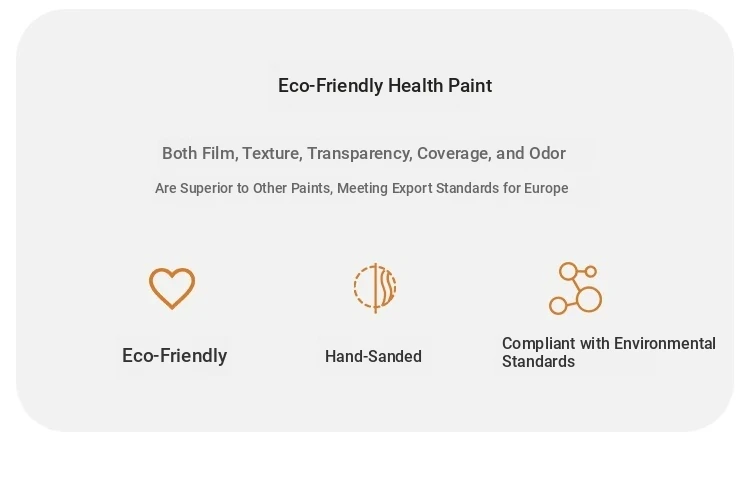Screen dimensions: 750x480
Task: Click the wavy right half of sanding icon
Action: click(386, 287)
